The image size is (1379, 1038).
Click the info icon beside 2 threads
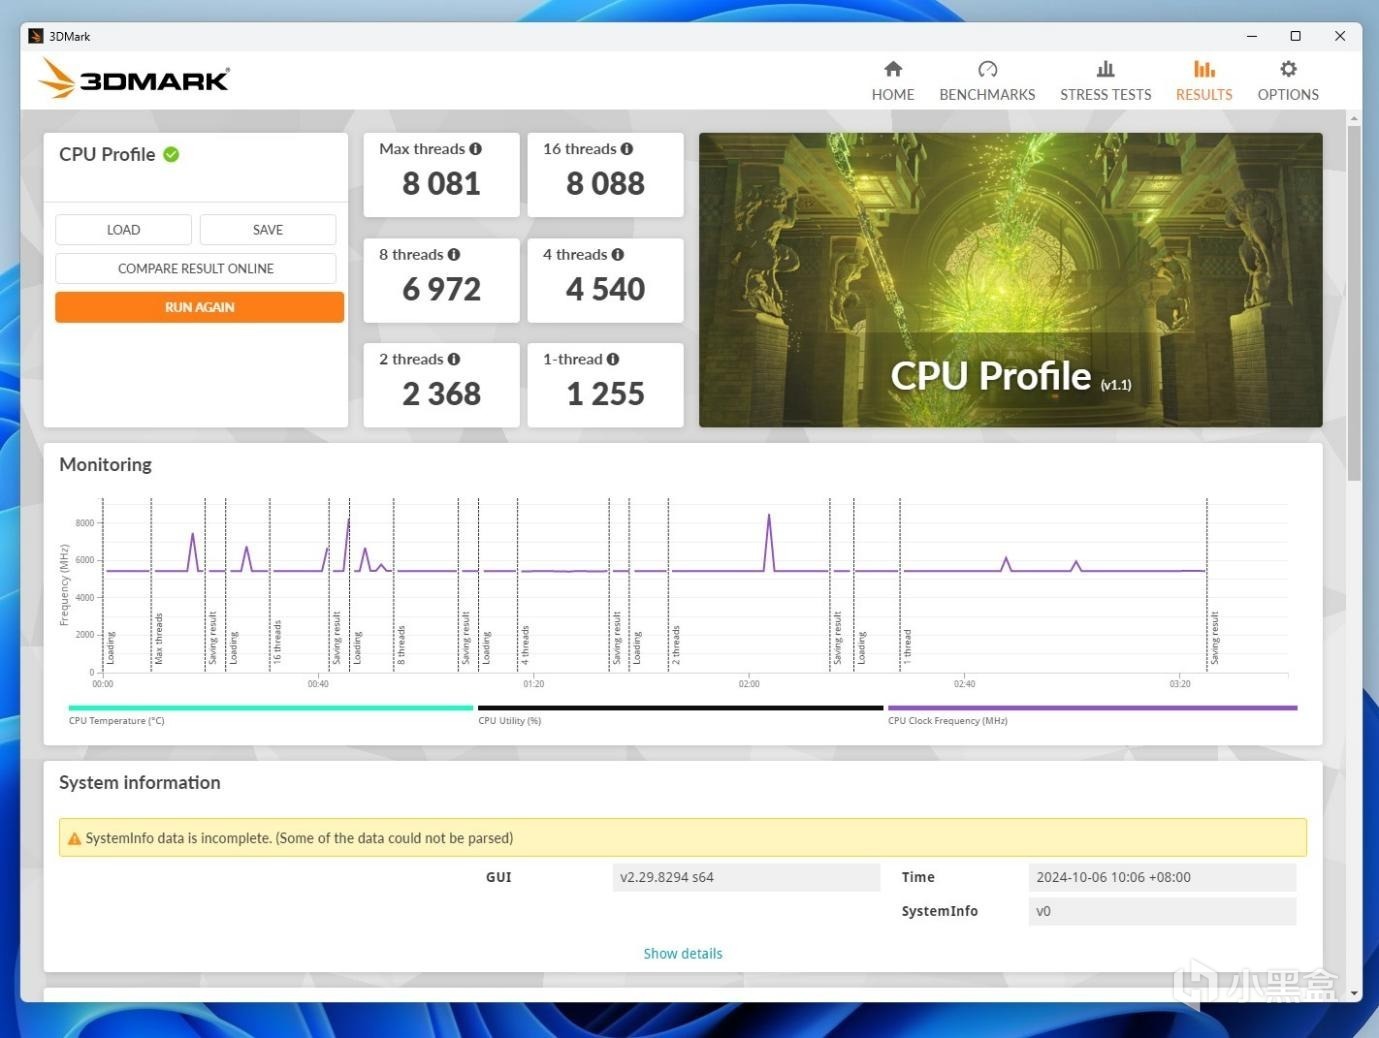pos(454,359)
